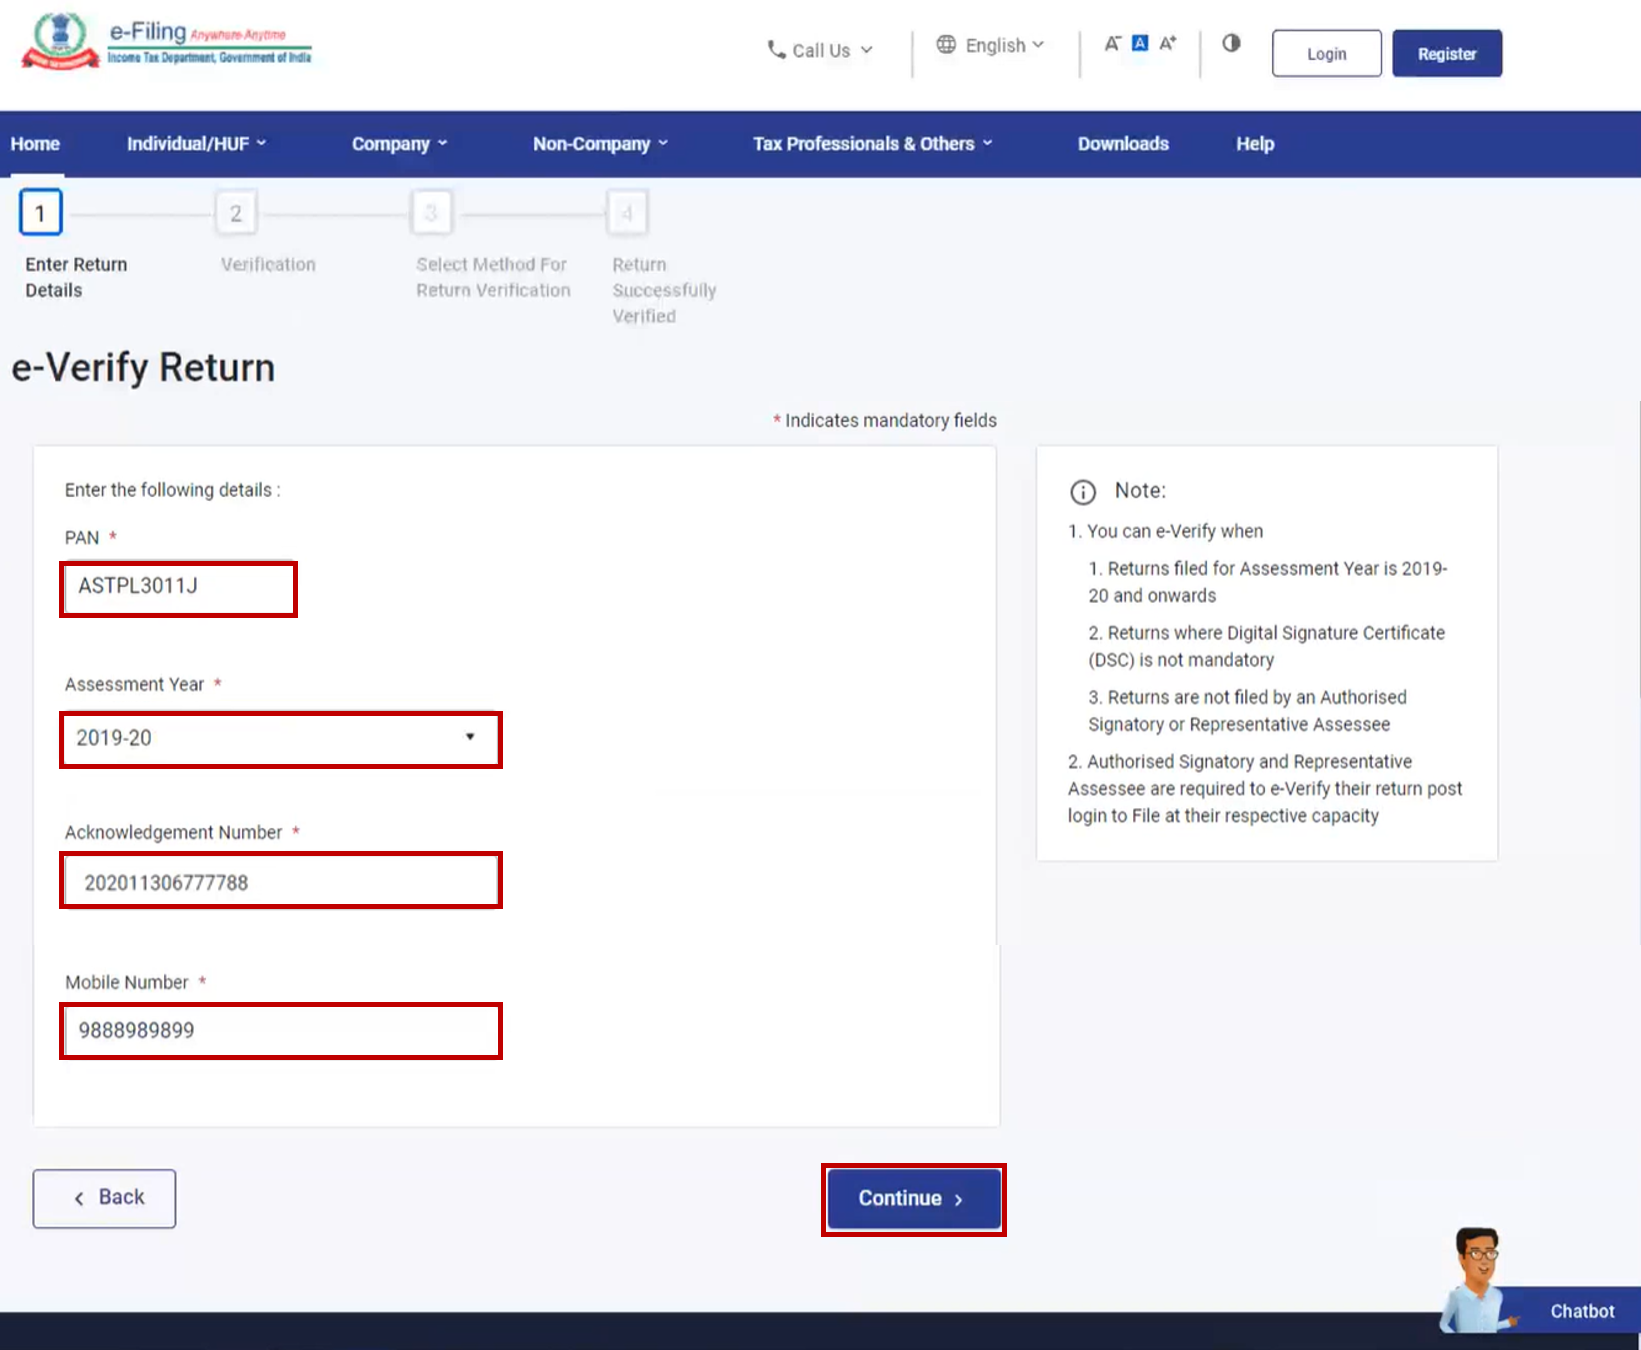Select the decrease text size icon
The image size is (1641, 1350).
[x=1112, y=43]
